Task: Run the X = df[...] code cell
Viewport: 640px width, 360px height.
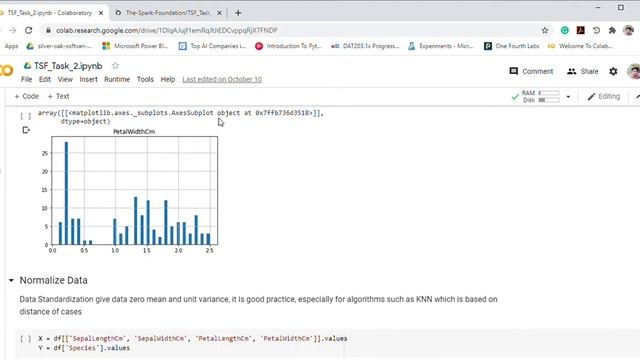Action: pos(26,338)
